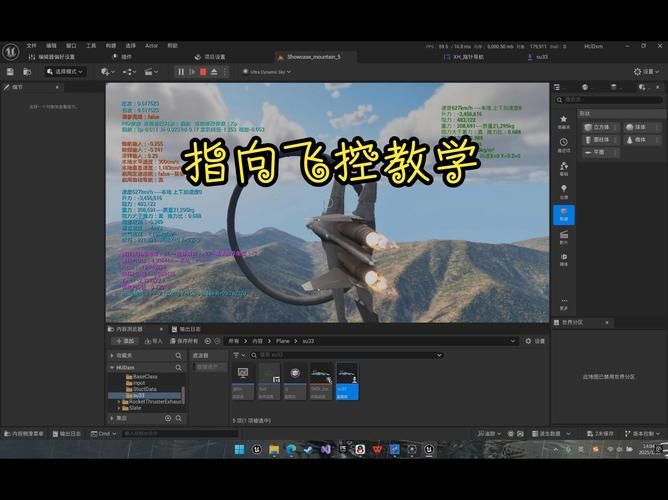Open the 文件 (File) menu

coord(31,46)
